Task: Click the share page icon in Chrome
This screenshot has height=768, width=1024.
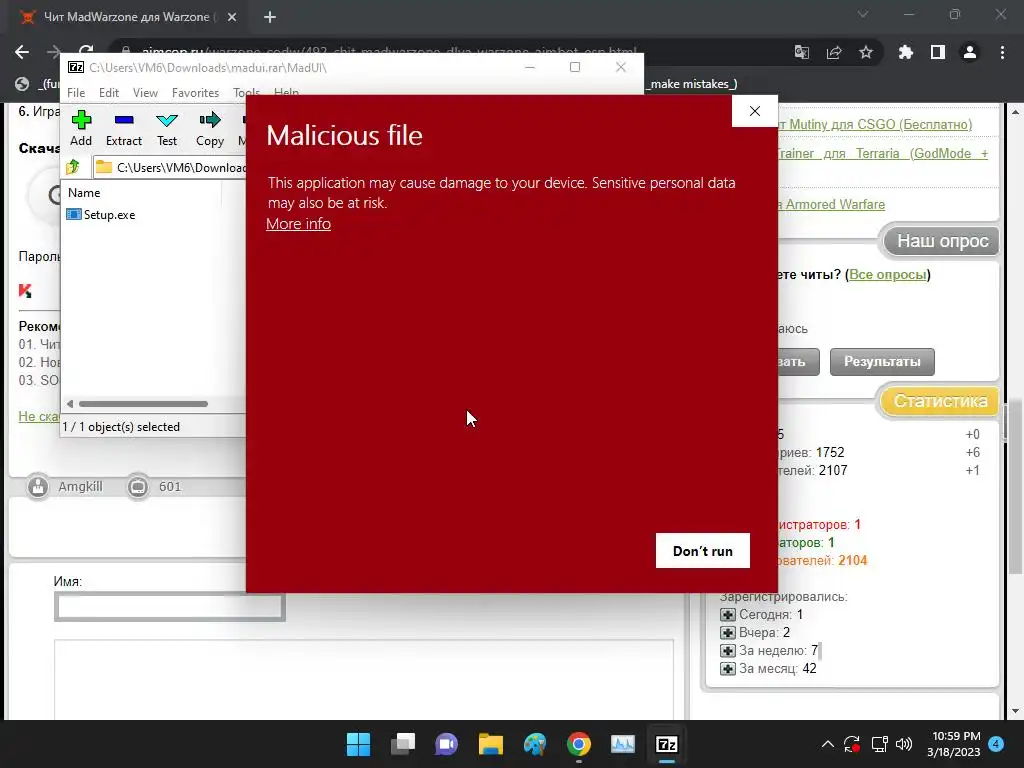Action: [833, 52]
